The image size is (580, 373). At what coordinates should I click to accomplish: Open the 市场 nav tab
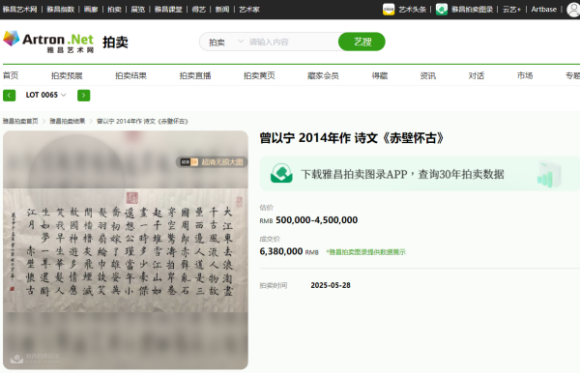point(525,75)
